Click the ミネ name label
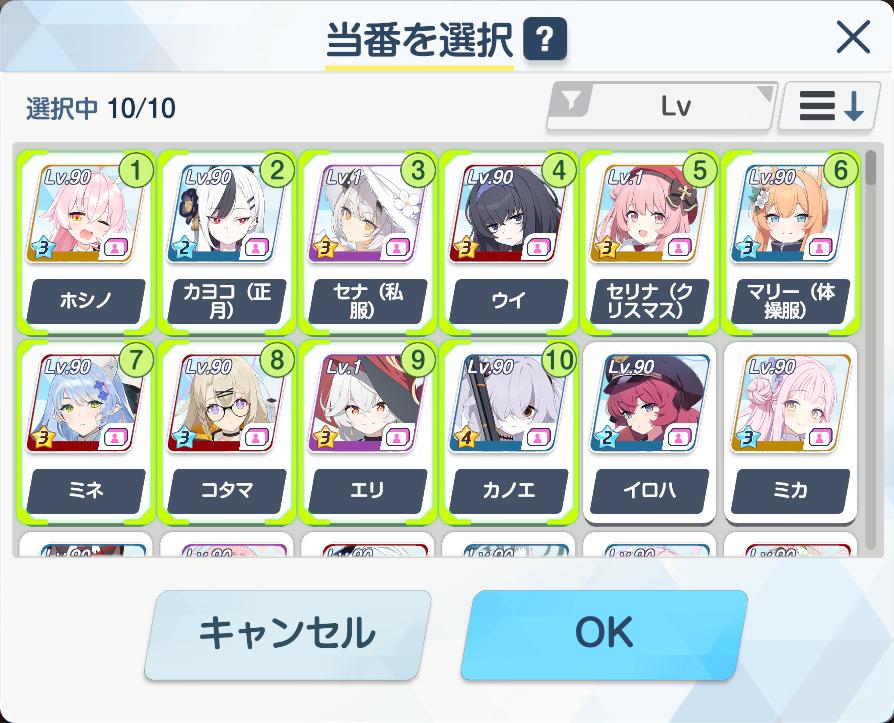This screenshot has height=723, width=894. [86, 490]
